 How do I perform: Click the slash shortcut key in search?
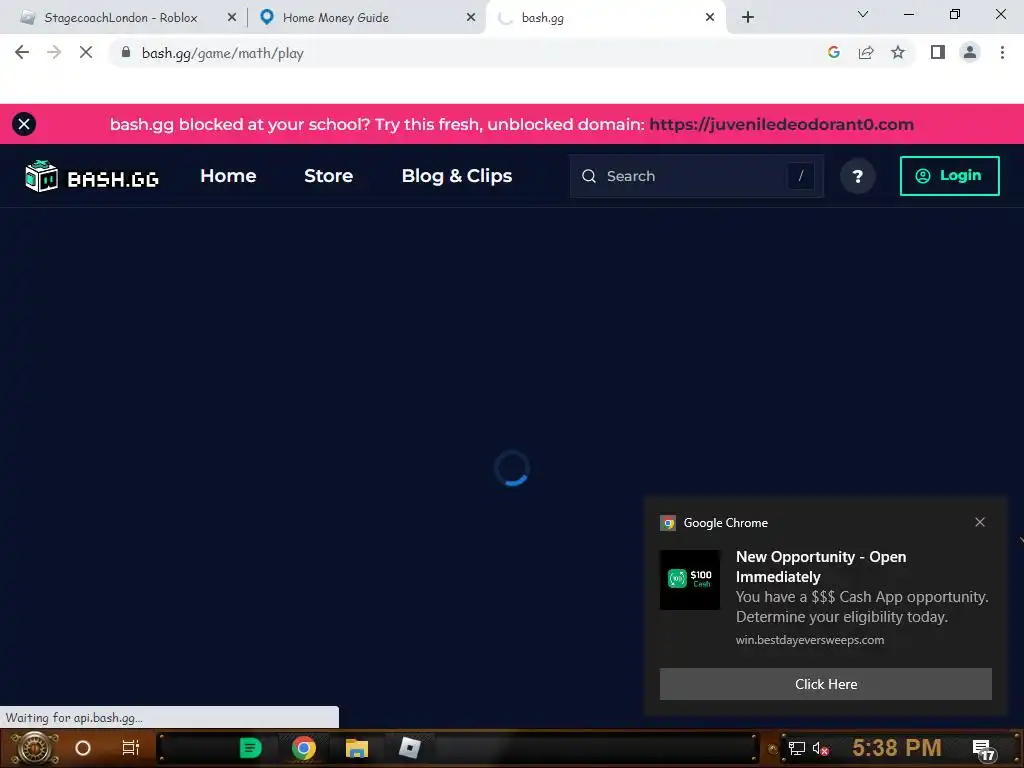coord(801,176)
